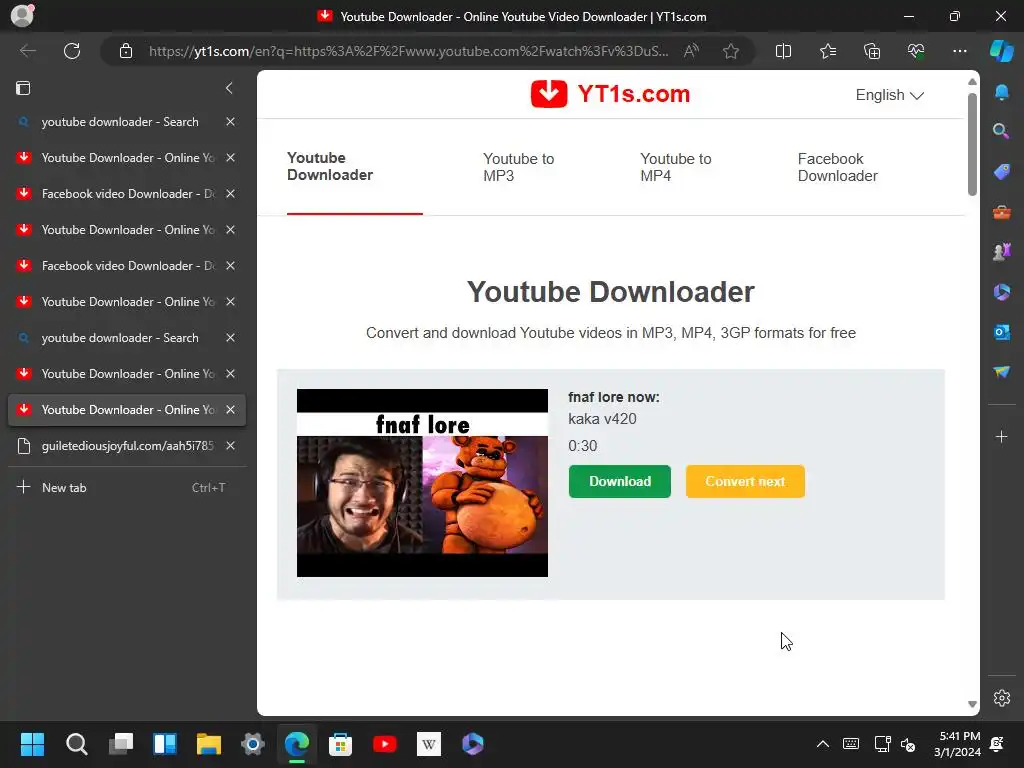This screenshot has height=768, width=1024.
Task: Click the YT1s.com logo
Action: click(x=611, y=94)
